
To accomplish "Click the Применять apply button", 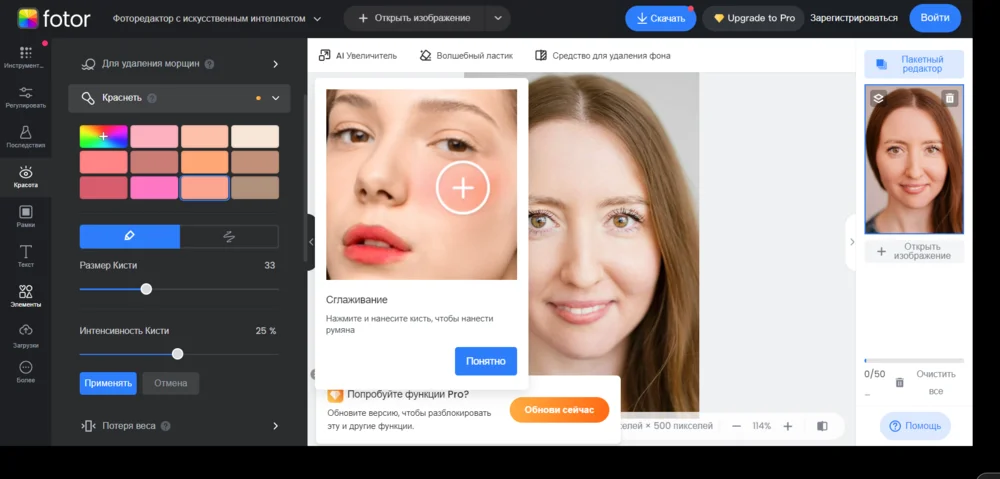I will 108,383.
